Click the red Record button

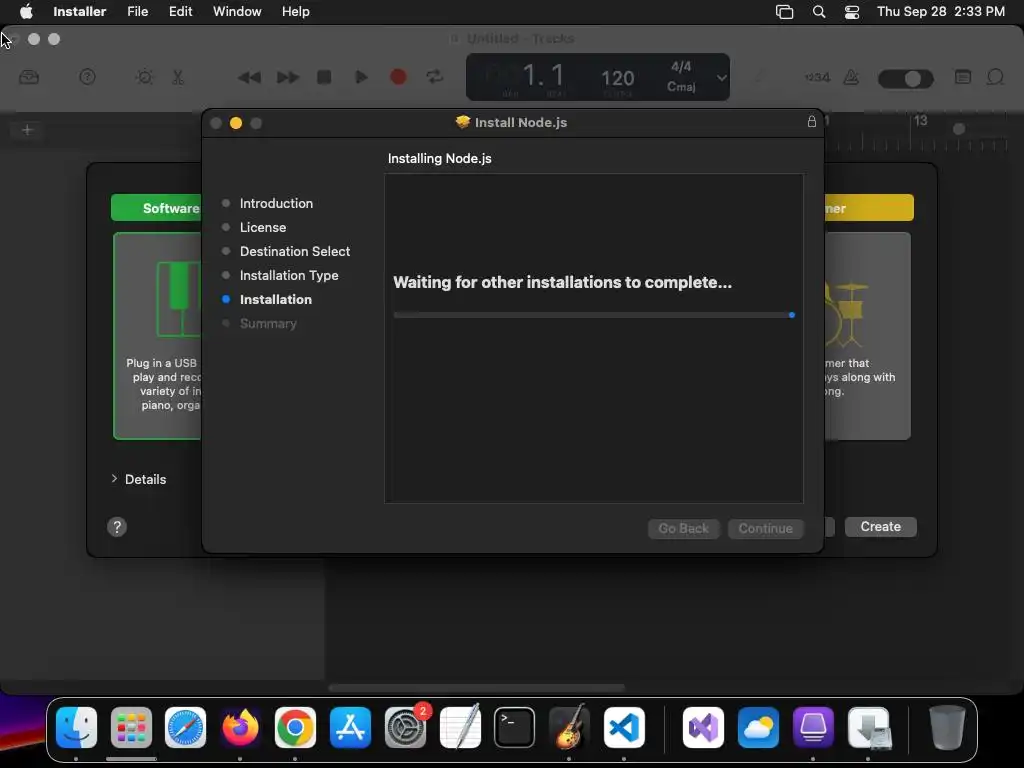398,77
